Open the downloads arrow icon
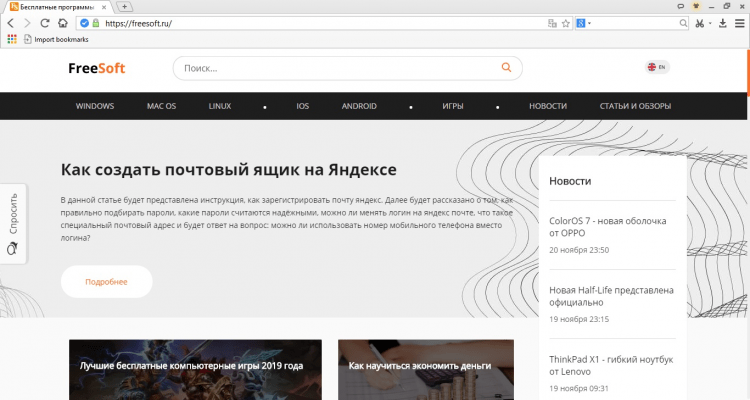The height and width of the screenshot is (400, 750). coord(723,23)
